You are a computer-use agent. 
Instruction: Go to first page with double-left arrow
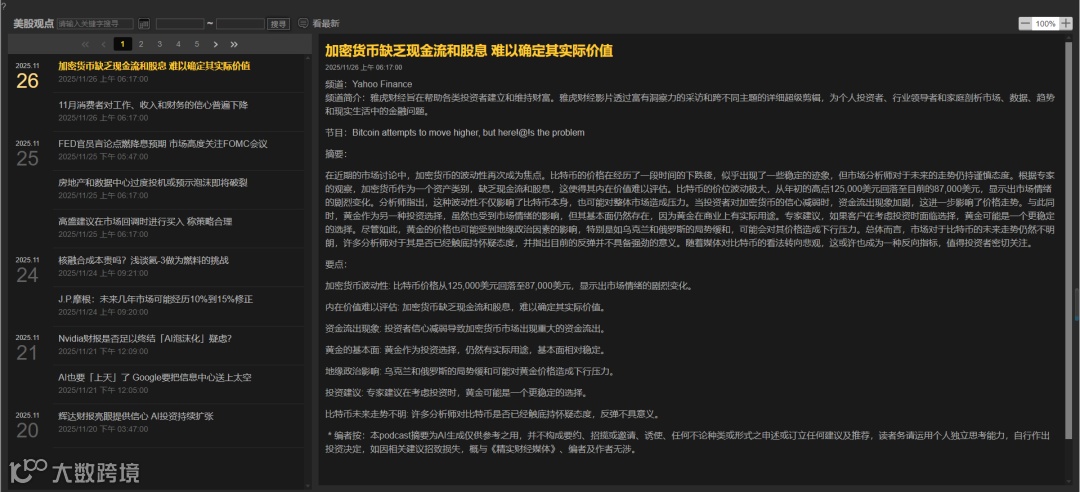pos(85,44)
